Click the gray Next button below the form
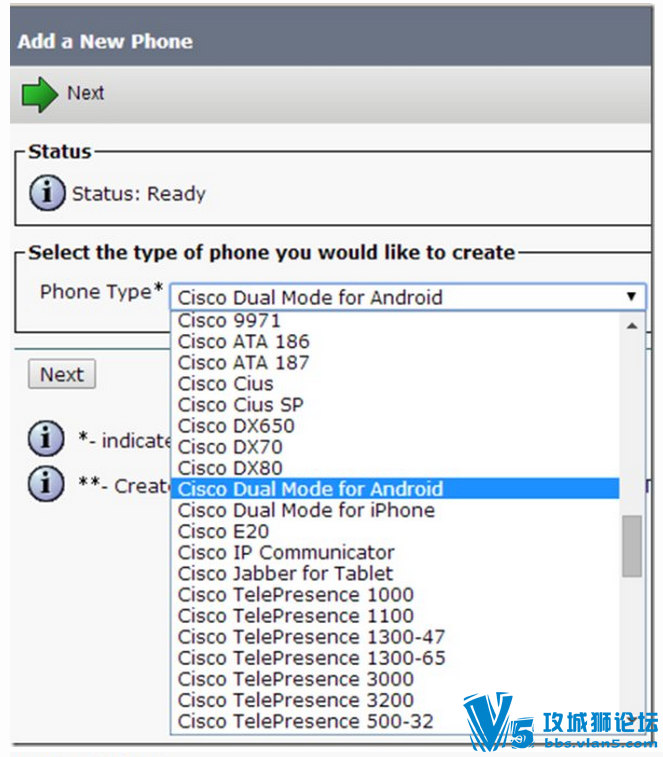This screenshot has height=757, width=663. [62, 374]
